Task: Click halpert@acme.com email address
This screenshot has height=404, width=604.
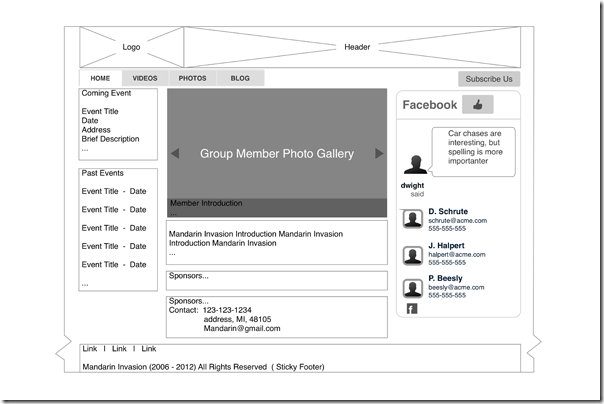Action: point(457,255)
